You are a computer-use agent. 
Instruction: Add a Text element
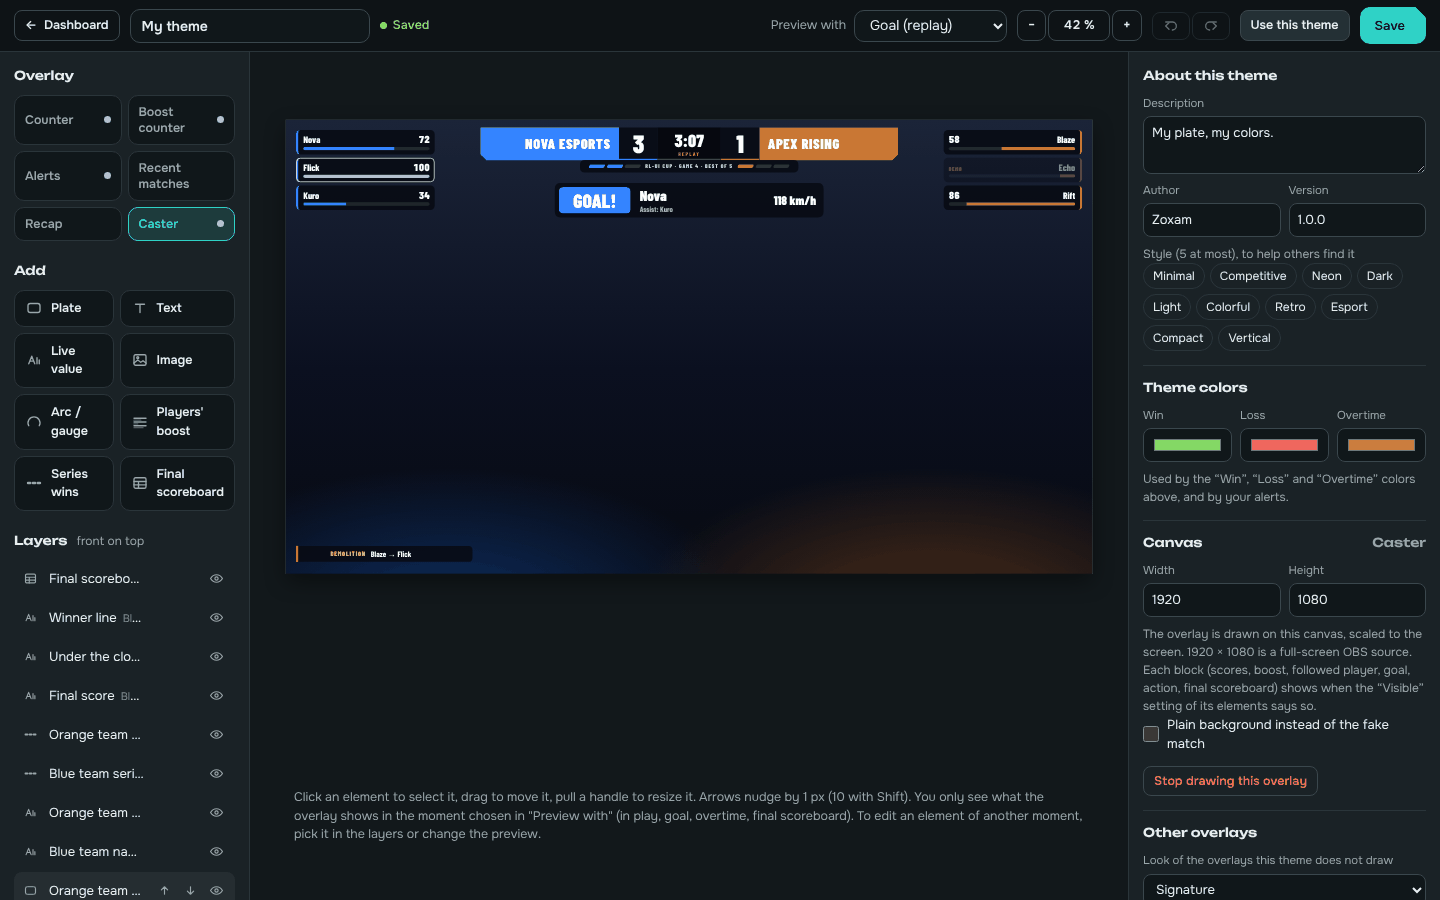(x=178, y=308)
